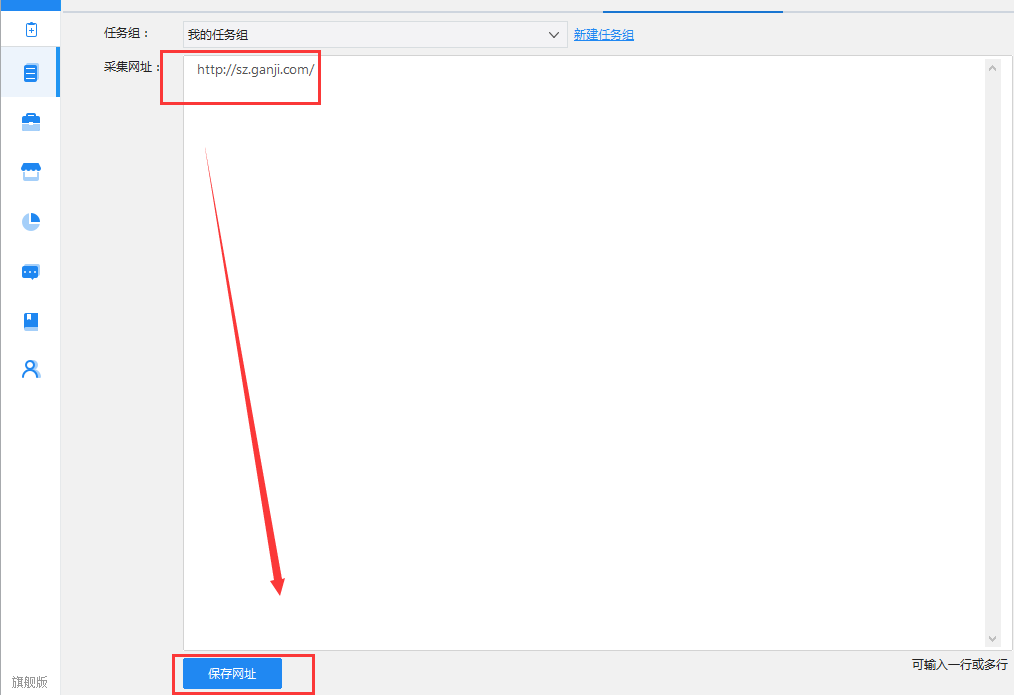Open the chat message bubble icon
This screenshot has width=1014, height=695.
tap(31, 272)
